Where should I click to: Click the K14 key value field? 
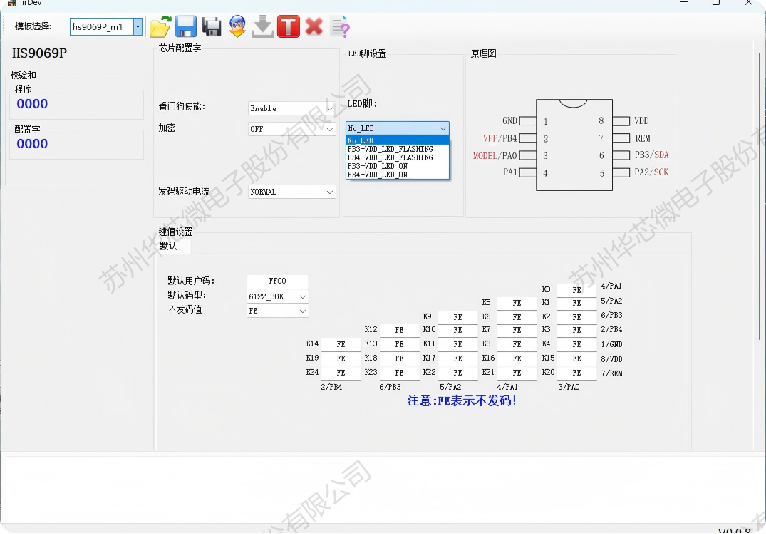point(341,344)
